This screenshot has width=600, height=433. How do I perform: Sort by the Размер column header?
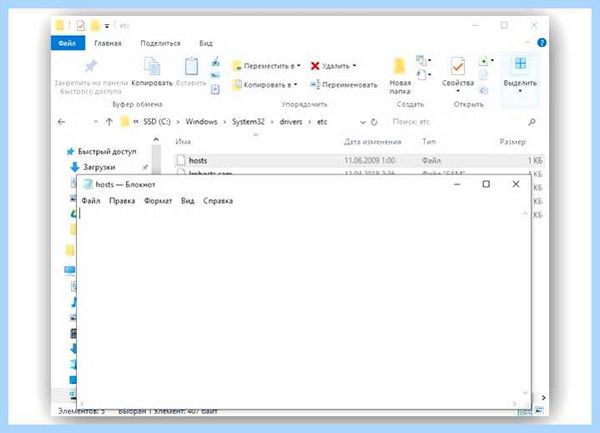tap(513, 142)
